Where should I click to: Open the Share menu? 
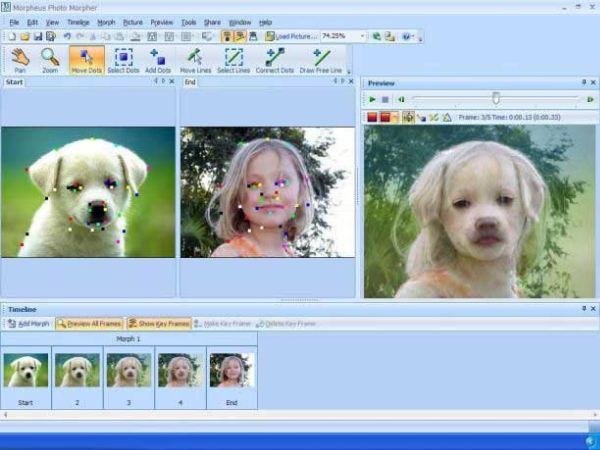pyautogui.click(x=212, y=23)
